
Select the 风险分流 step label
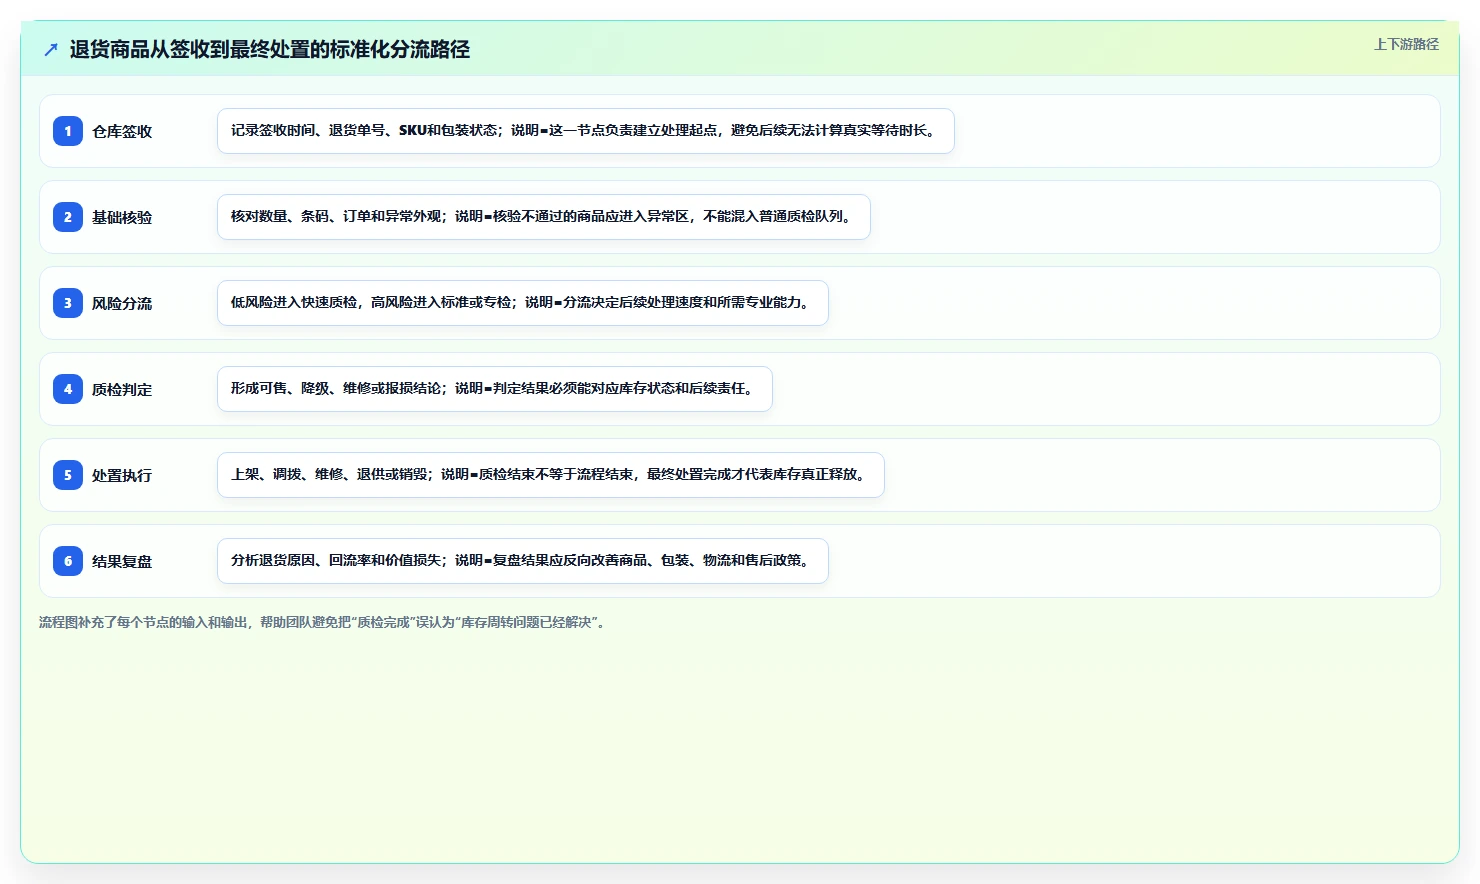tap(122, 303)
